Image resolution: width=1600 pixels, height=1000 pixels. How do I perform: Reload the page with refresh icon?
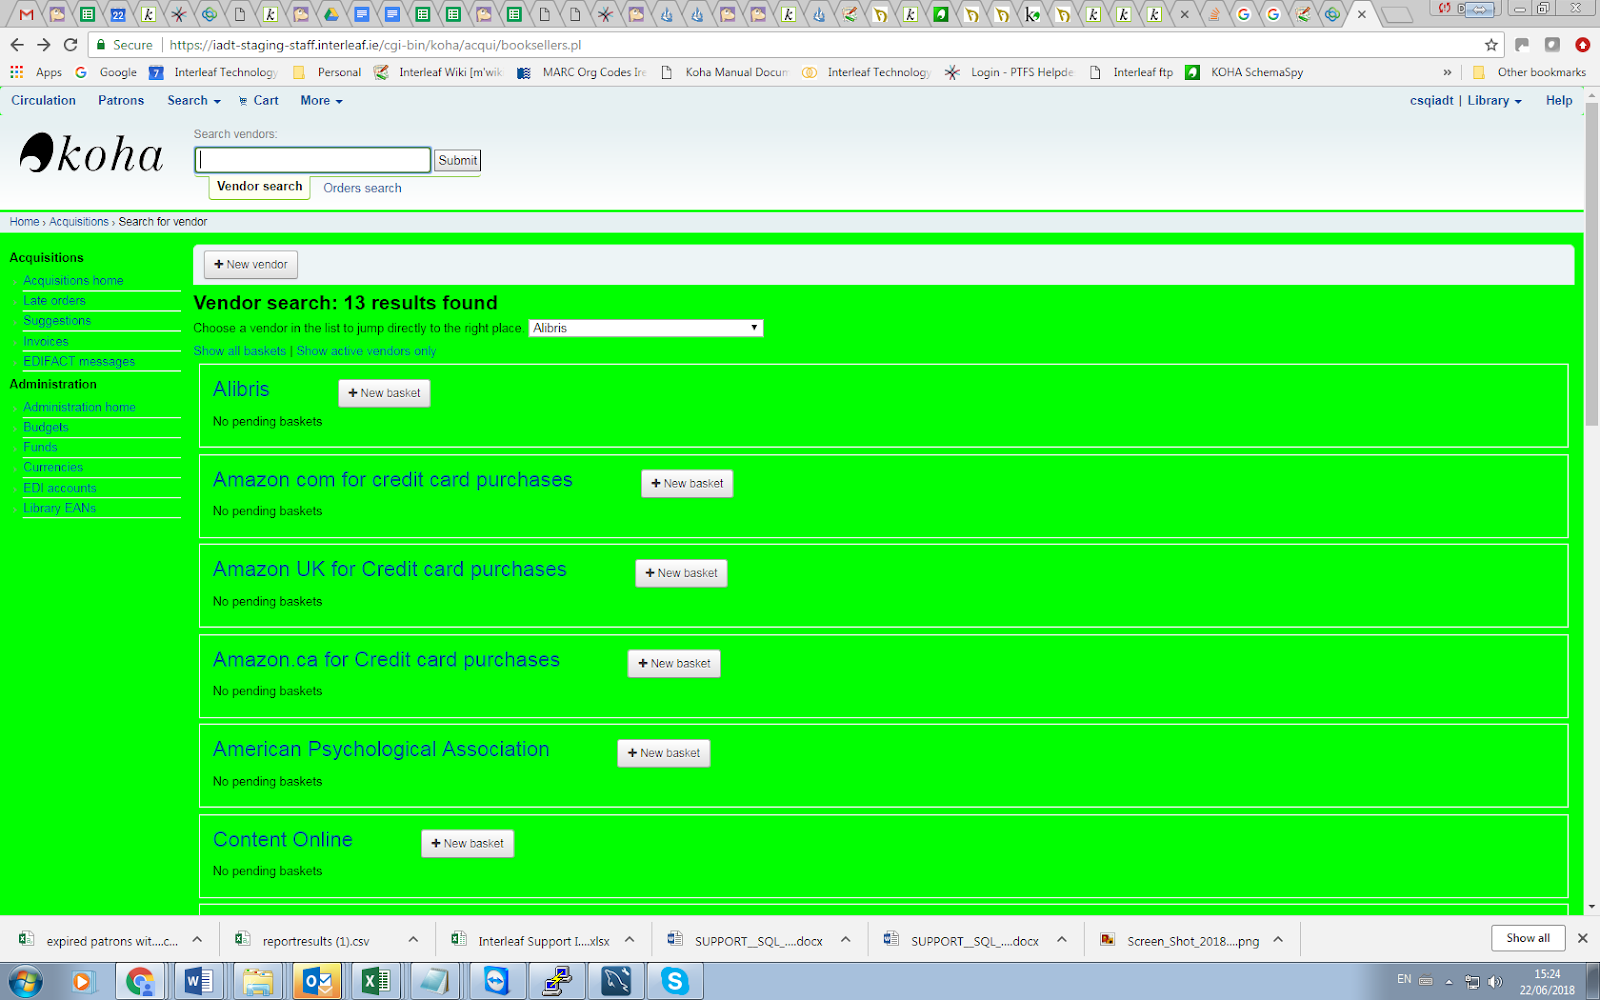(x=70, y=45)
